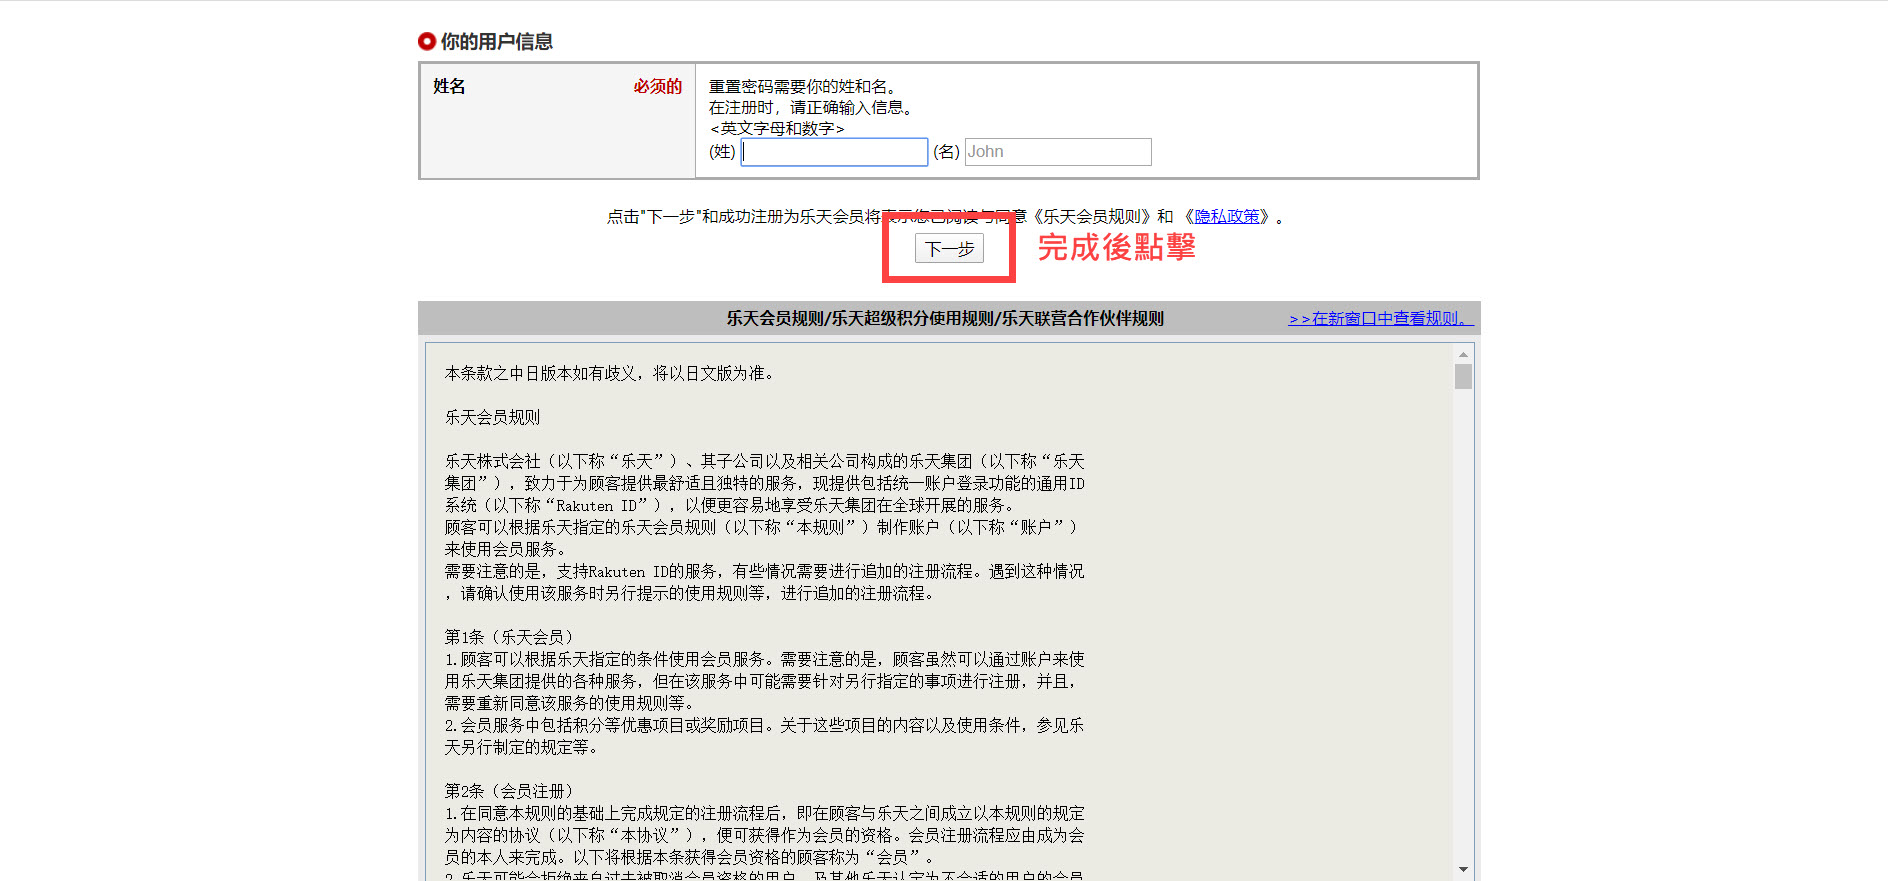
Task: Click the red circle icon beside 你的用户信息
Action: coord(427,41)
